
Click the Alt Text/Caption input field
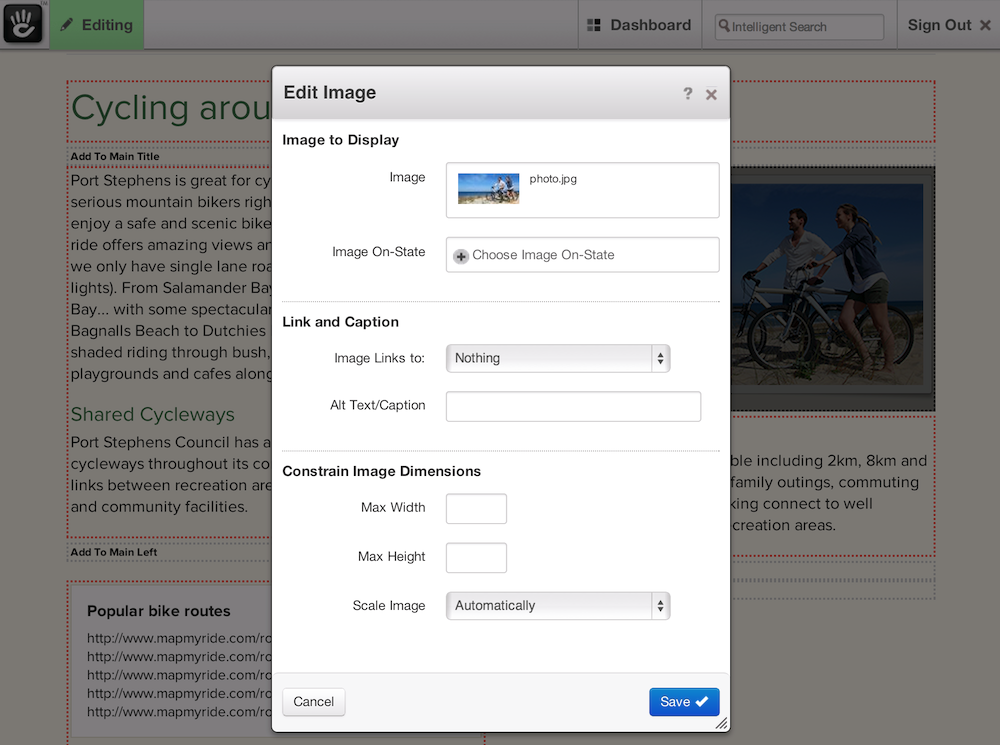click(x=573, y=406)
